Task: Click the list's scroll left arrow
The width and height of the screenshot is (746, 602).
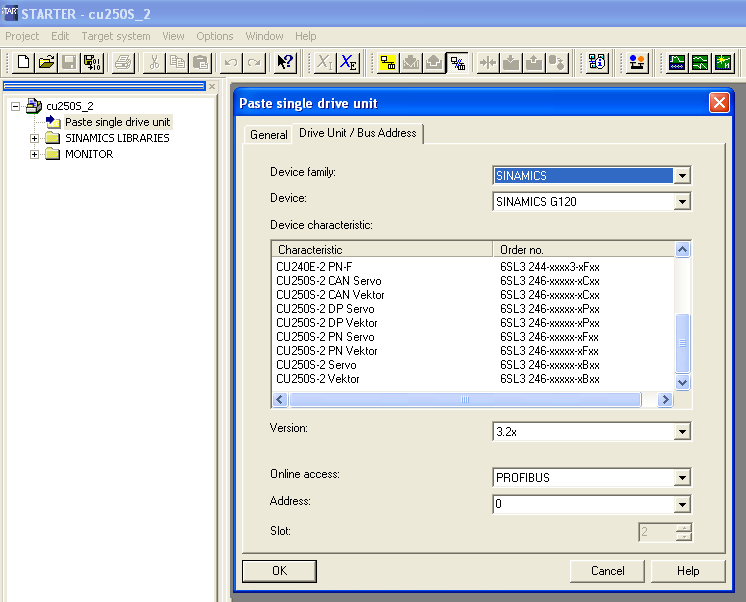Action: pos(280,399)
